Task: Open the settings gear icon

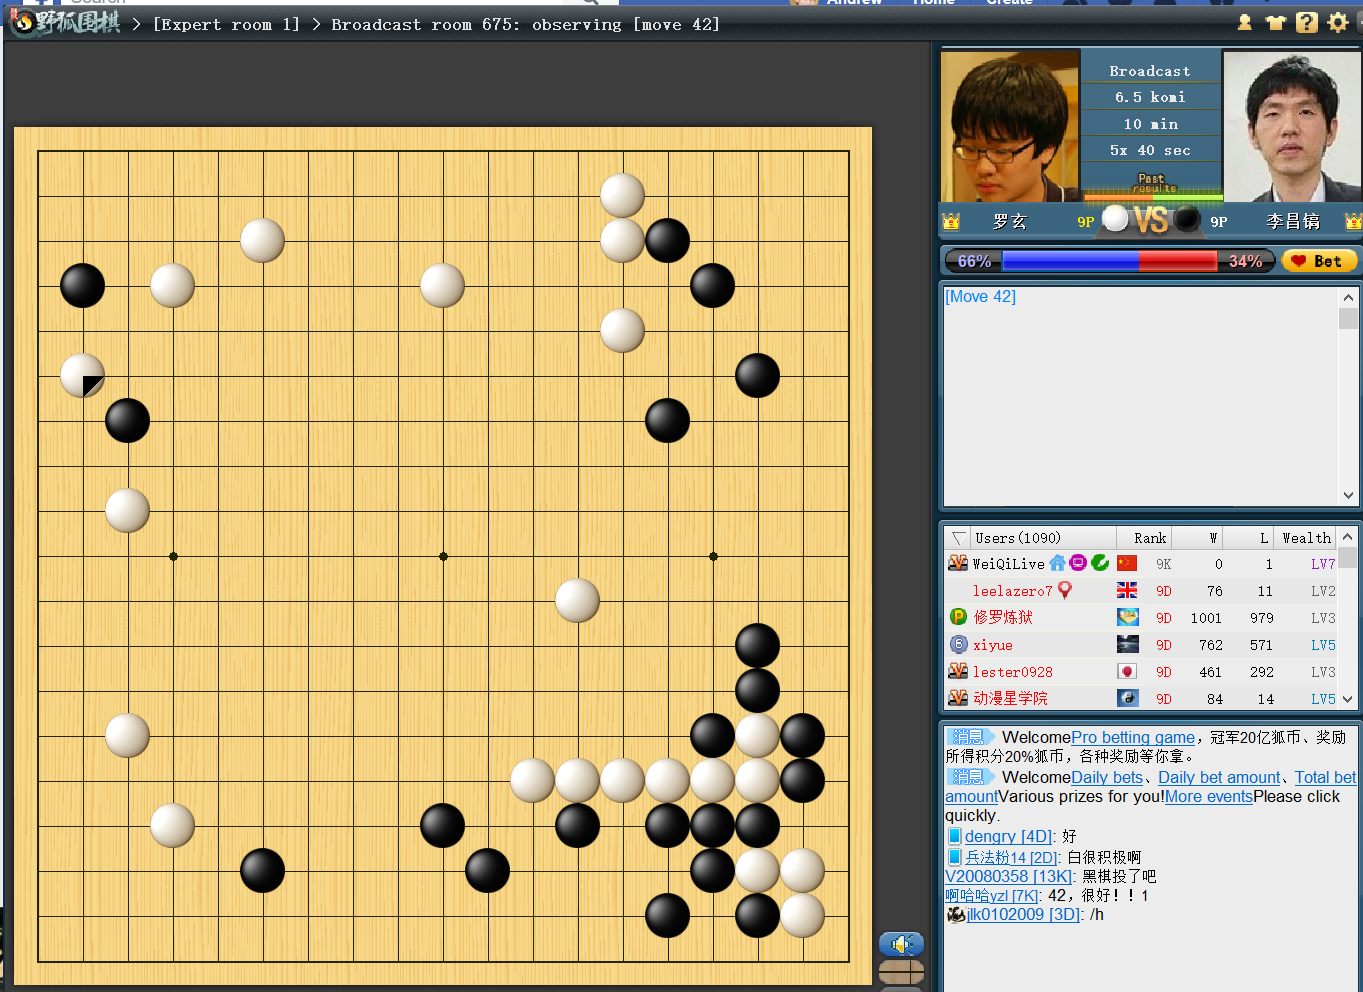Action: (x=1338, y=22)
